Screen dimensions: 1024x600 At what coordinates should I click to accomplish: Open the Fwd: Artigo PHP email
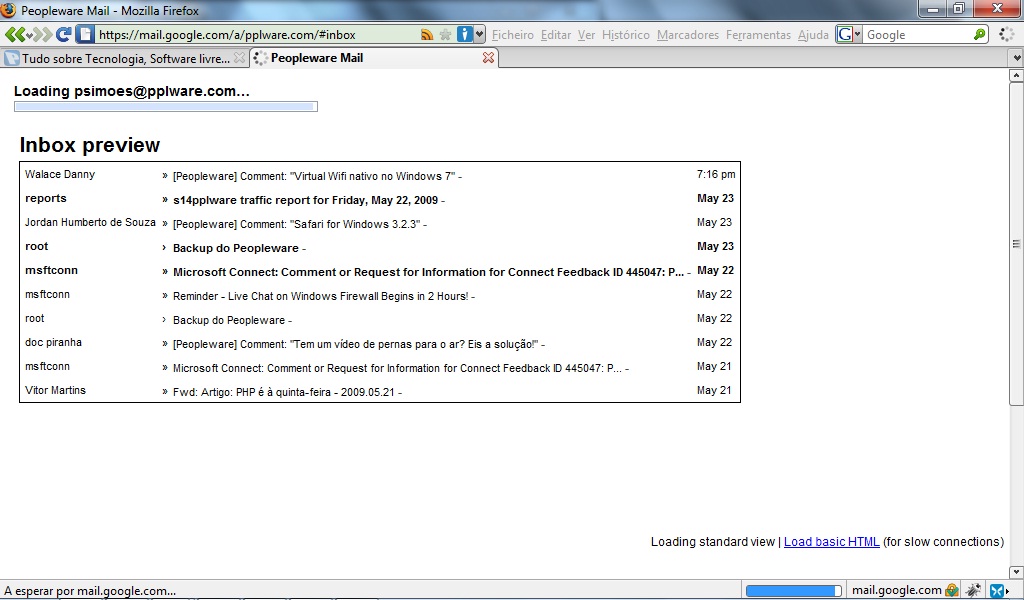[x=380, y=391]
